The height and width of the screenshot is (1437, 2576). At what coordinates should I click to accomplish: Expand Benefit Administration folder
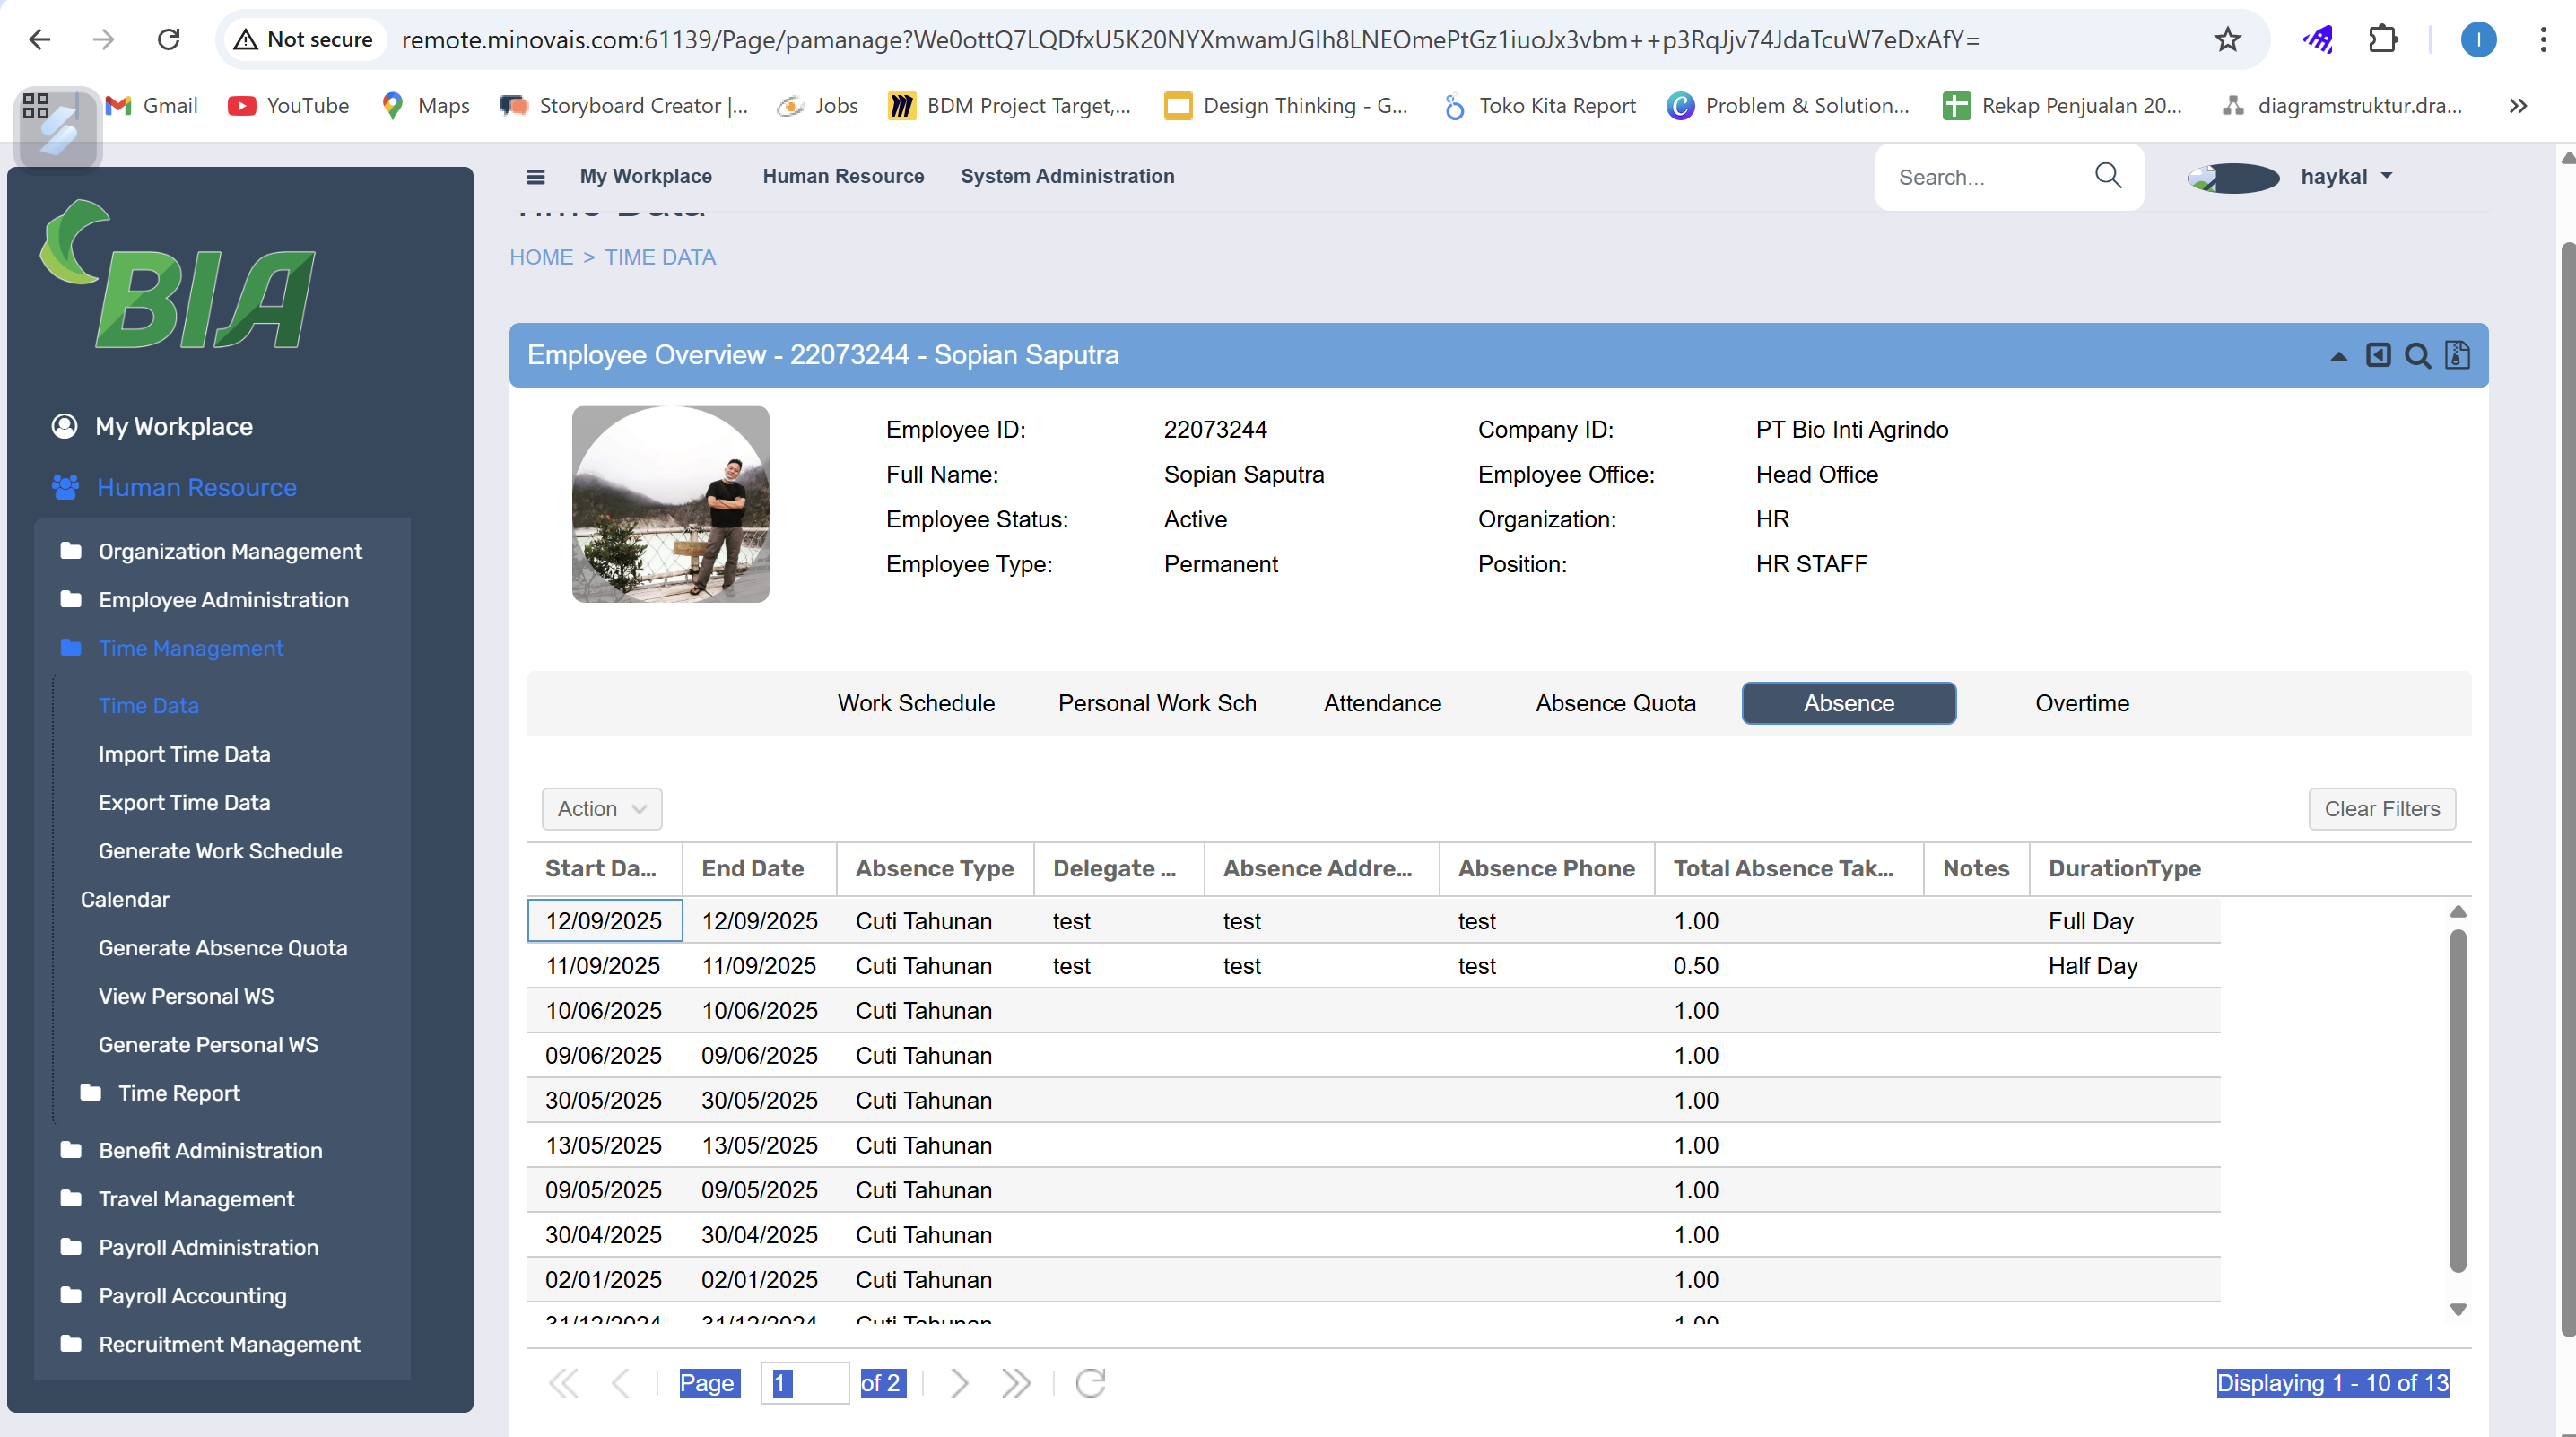[x=191, y=1150]
